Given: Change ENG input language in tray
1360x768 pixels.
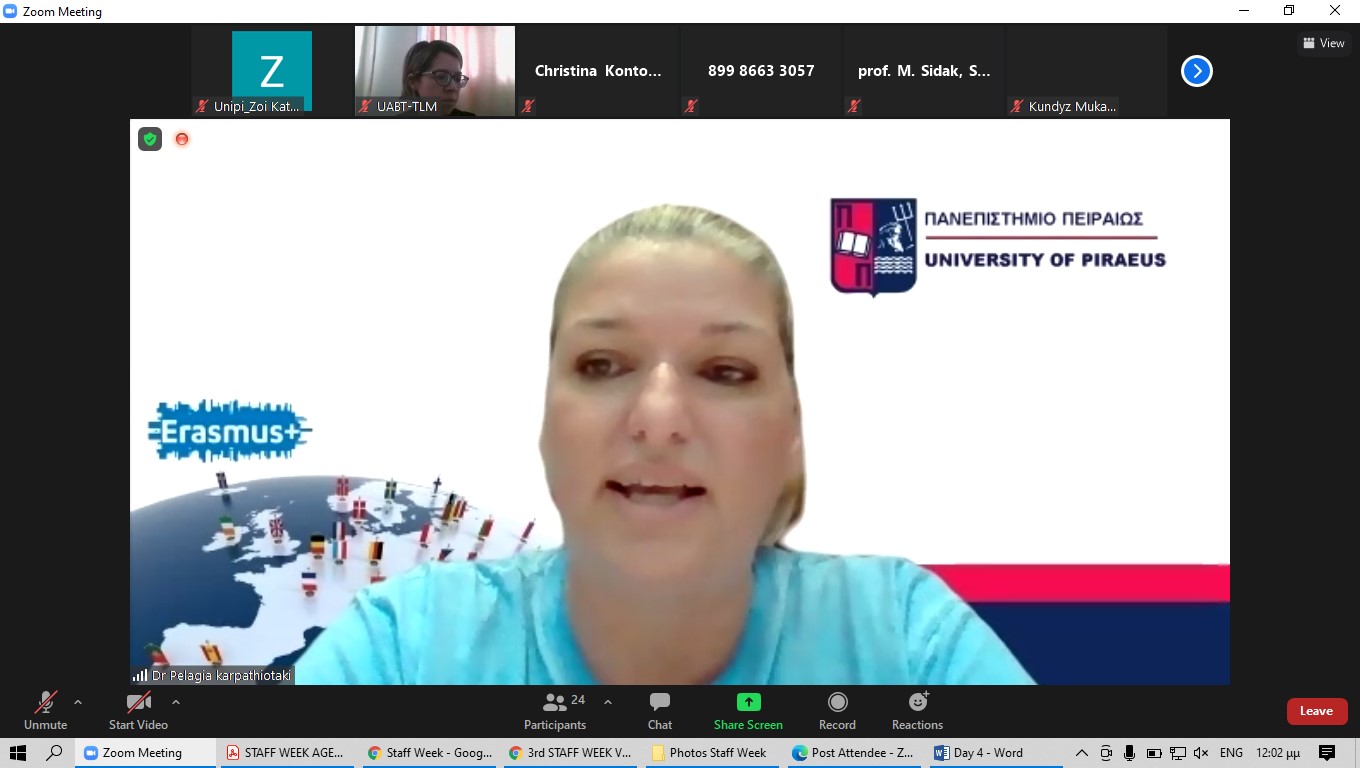Looking at the screenshot, I should [1232, 753].
